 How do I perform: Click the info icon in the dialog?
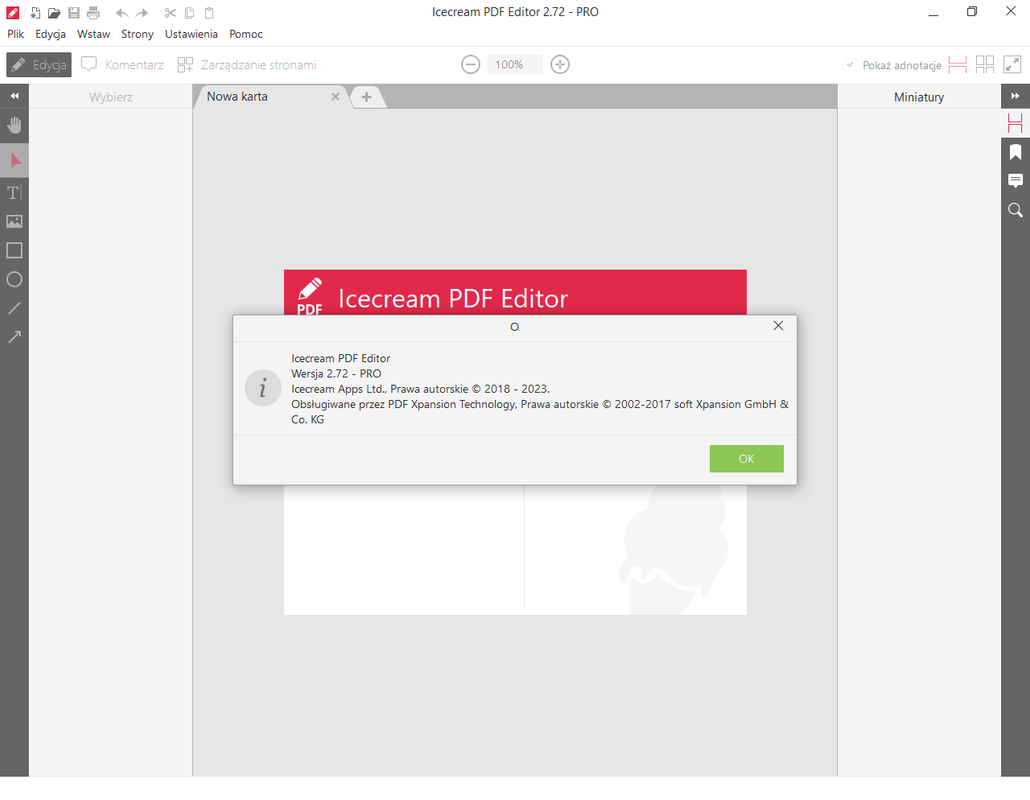pyautogui.click(x=263, y=388)
